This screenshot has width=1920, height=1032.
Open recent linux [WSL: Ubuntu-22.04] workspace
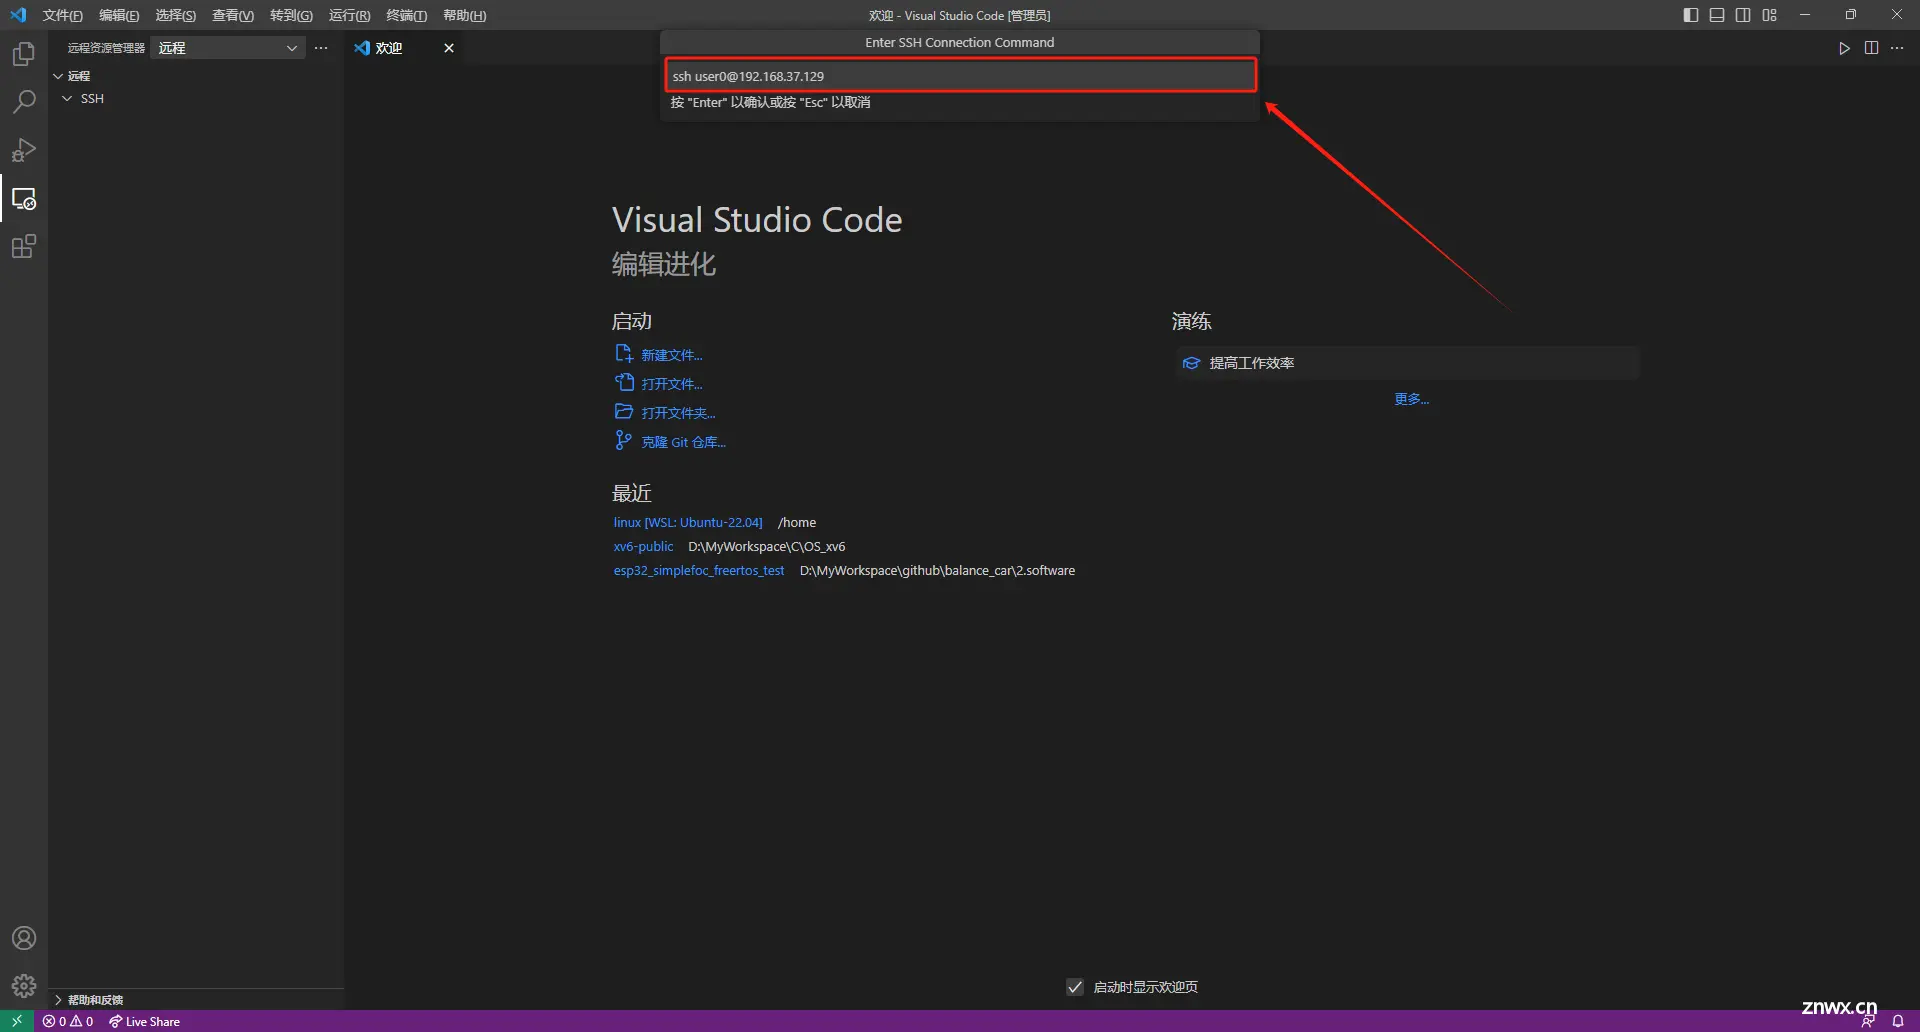click(688, 523)
